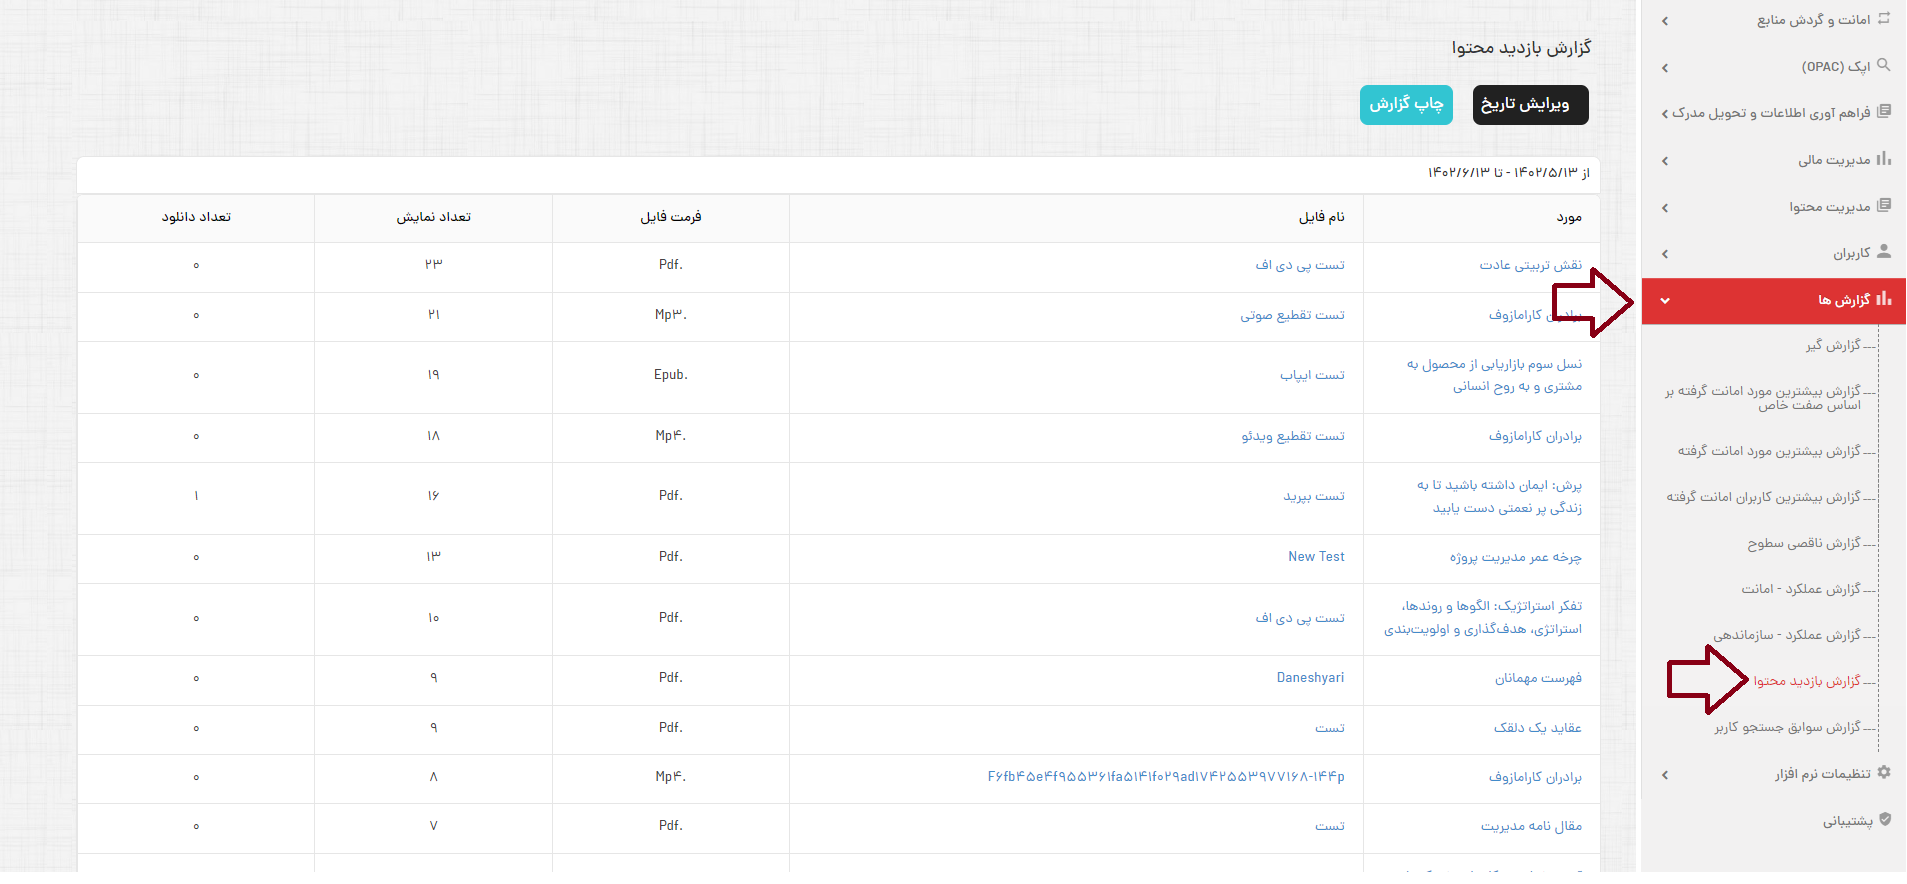Expand فراهم آوری اطلاعات menu chevron
The image size is (1907, 884).
[x=1665, y=114]
